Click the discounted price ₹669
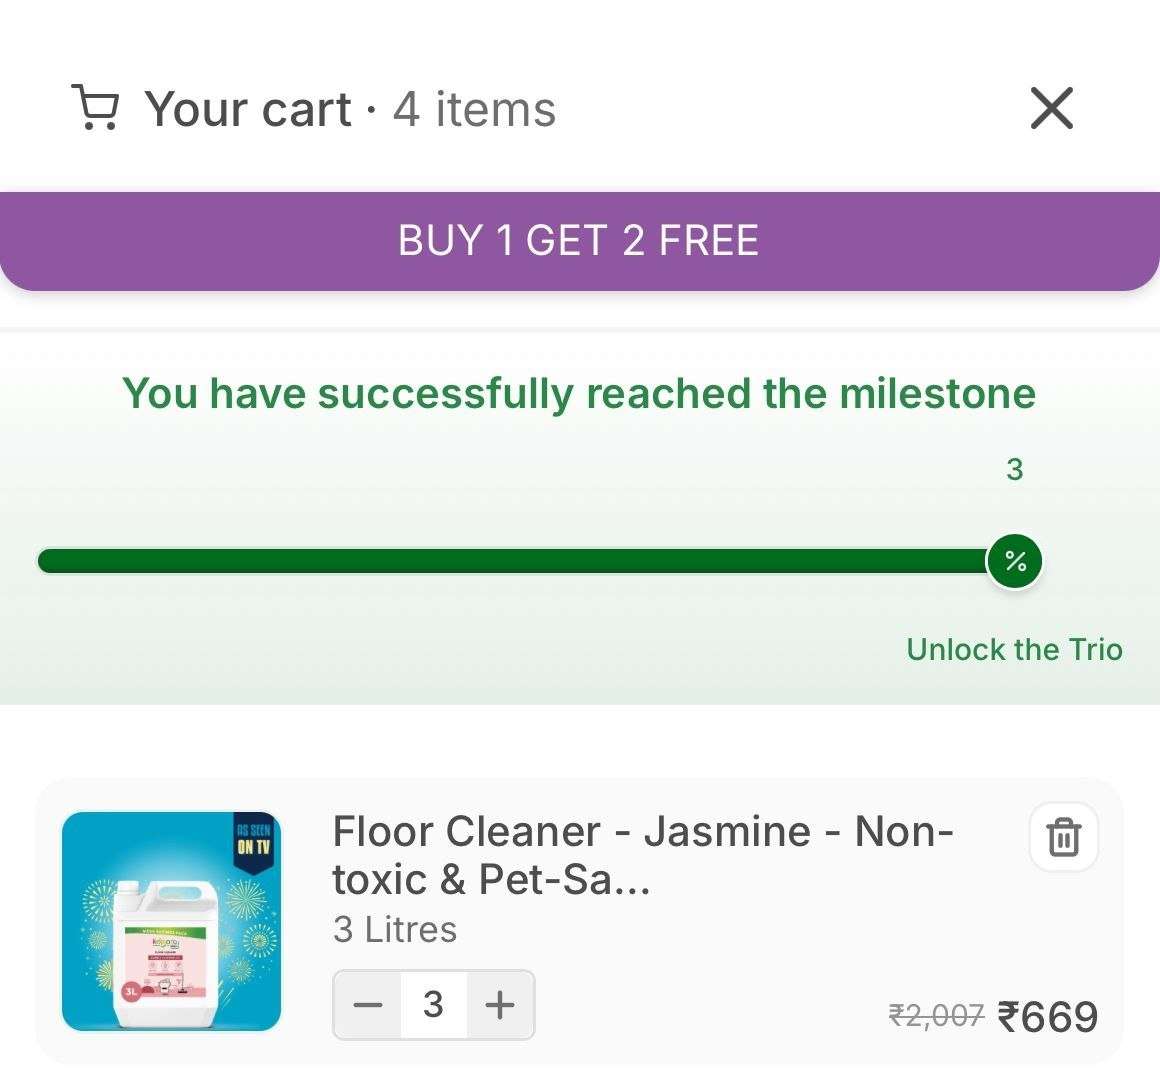The image size is (1160, 1071). 1048,1017
